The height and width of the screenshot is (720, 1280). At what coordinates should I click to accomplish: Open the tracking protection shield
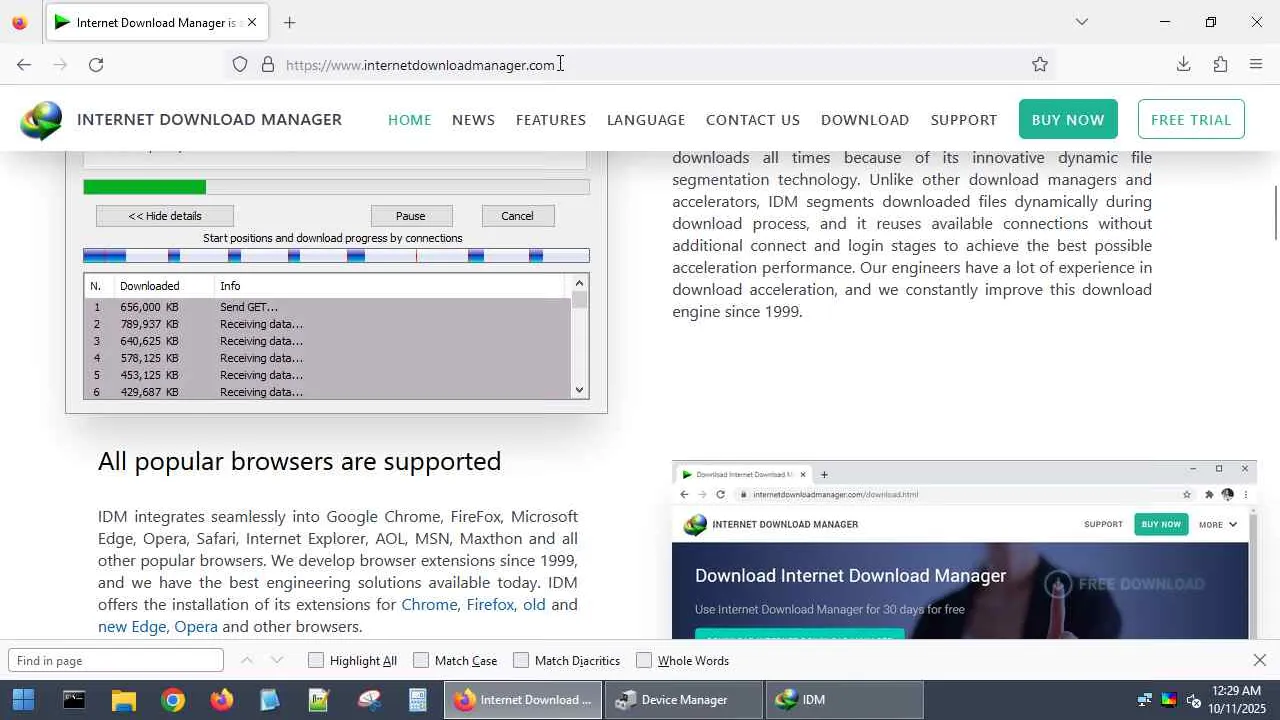[240, 64]
